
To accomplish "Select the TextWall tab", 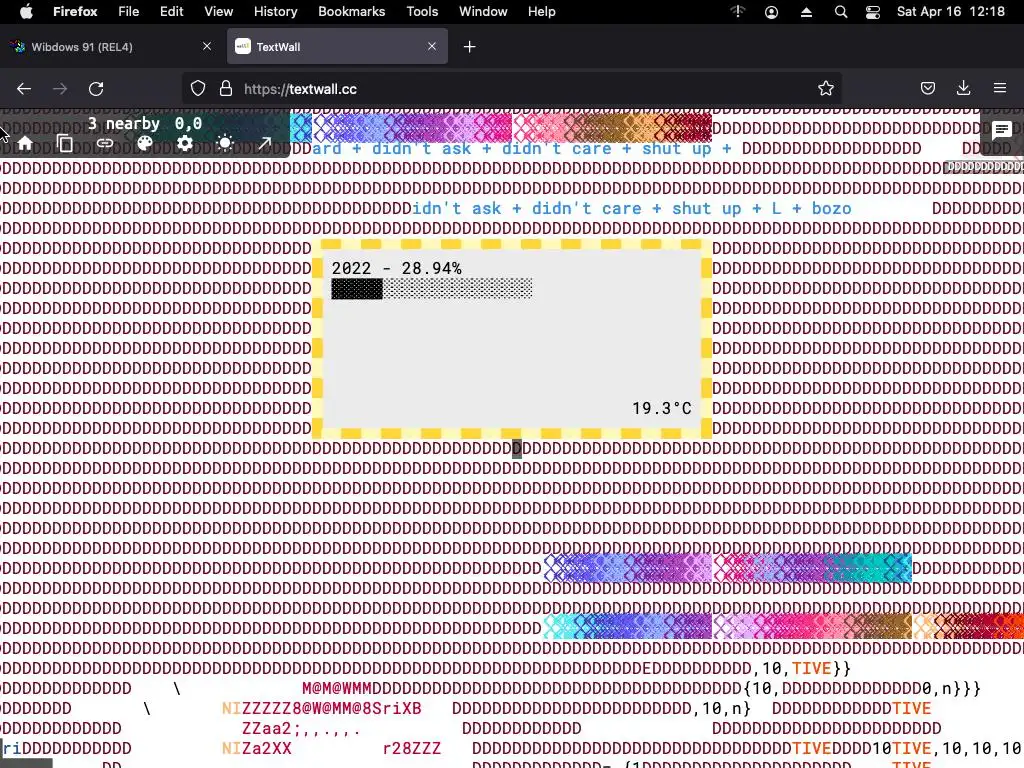I will (x=337, y=46).
